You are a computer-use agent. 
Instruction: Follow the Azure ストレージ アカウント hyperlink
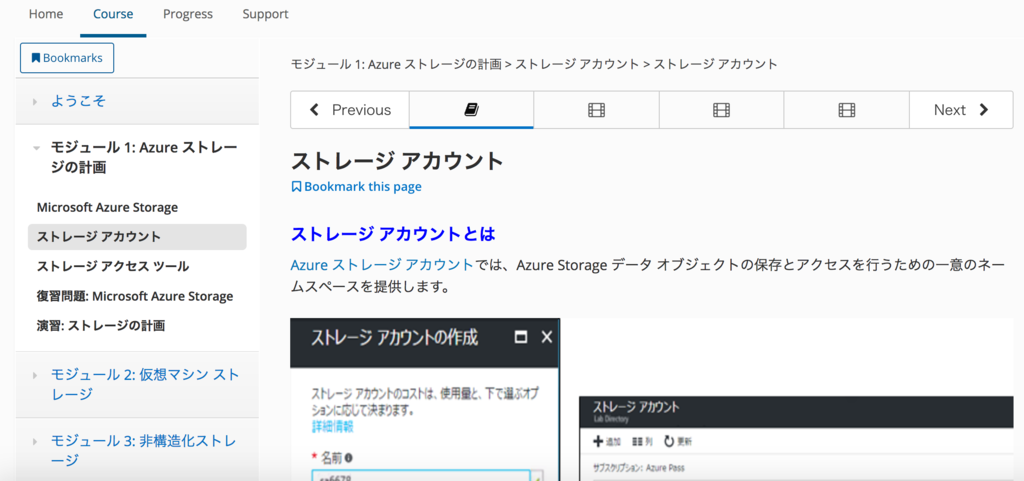382,265
